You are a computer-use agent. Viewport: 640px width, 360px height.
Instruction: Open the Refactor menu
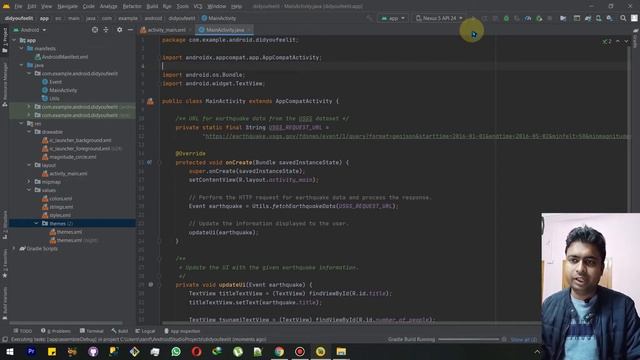(132, 6)
